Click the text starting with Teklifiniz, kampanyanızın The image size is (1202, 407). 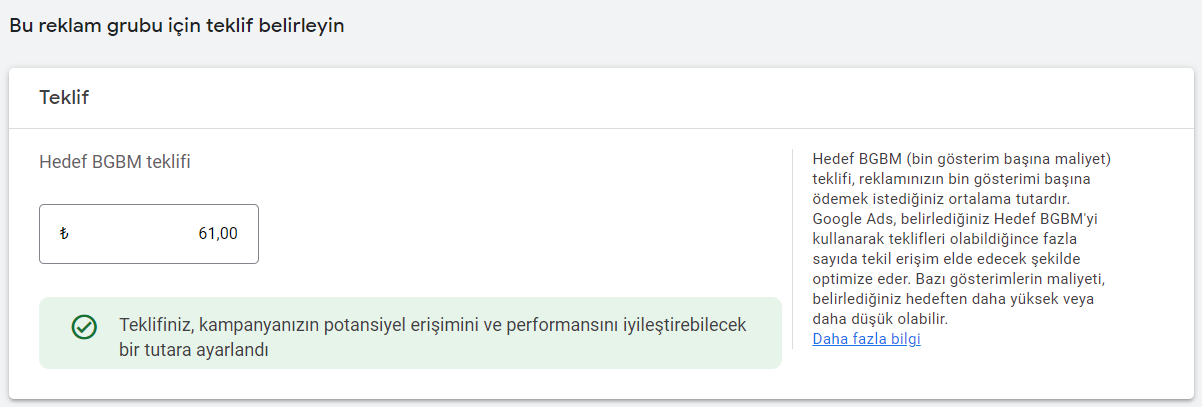(x=432, y=326)
